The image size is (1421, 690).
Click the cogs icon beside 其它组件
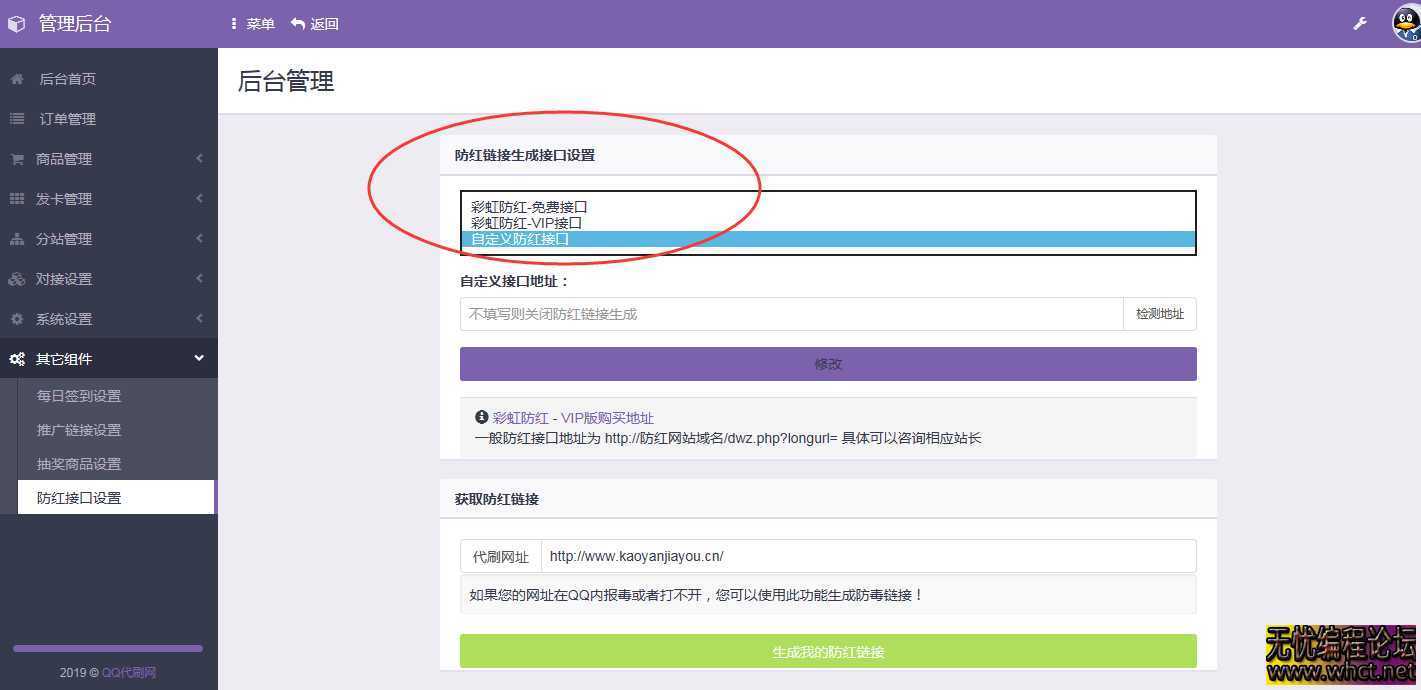point(16,358)
